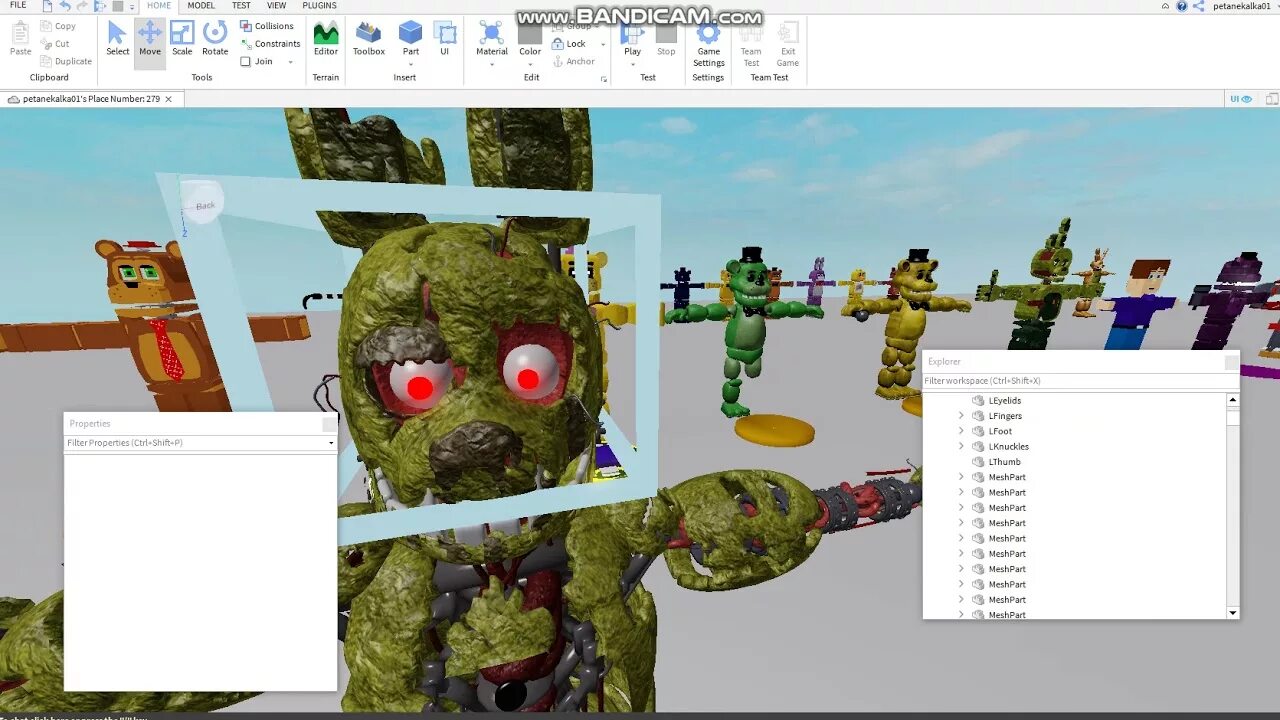Open Game Settings
This screenshot has height=720, width=1280.
point(708,44)
